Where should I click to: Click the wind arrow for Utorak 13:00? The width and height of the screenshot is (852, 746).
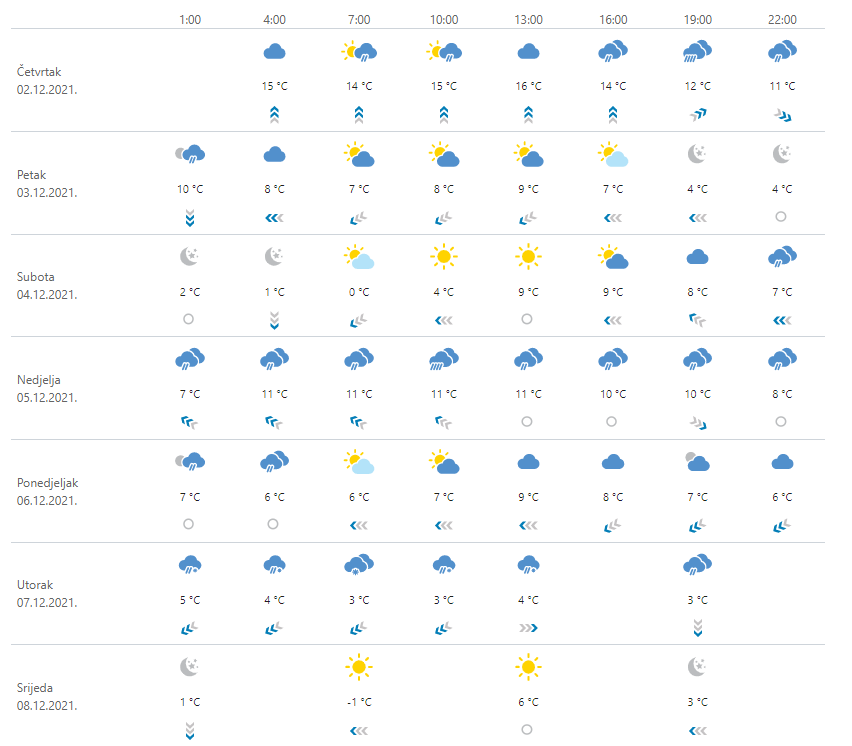(528, 628)
